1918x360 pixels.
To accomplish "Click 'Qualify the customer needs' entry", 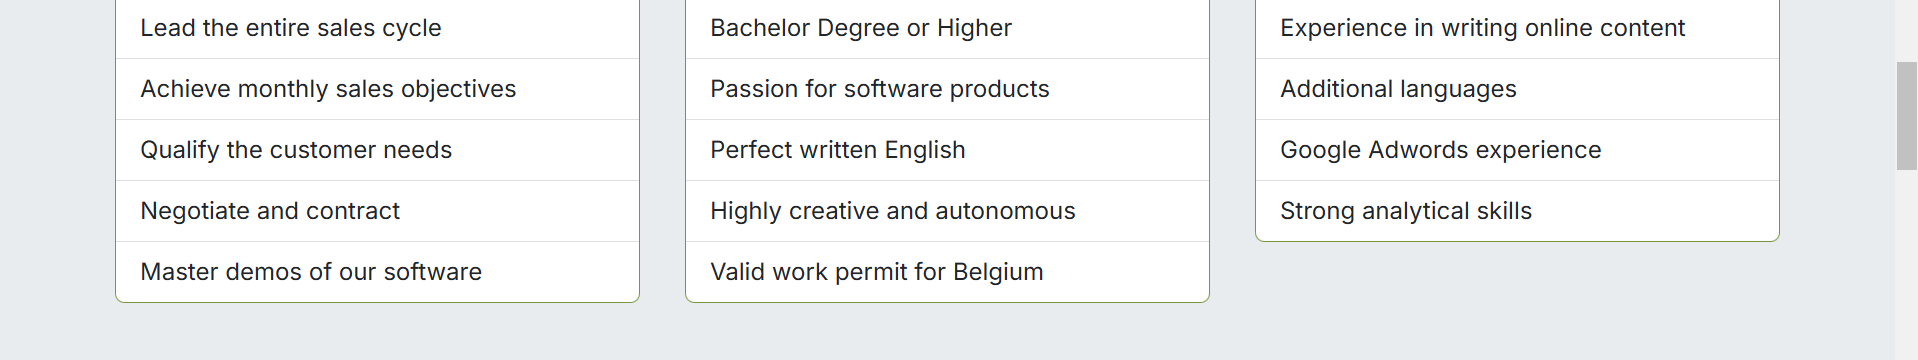I will point(377,150).
